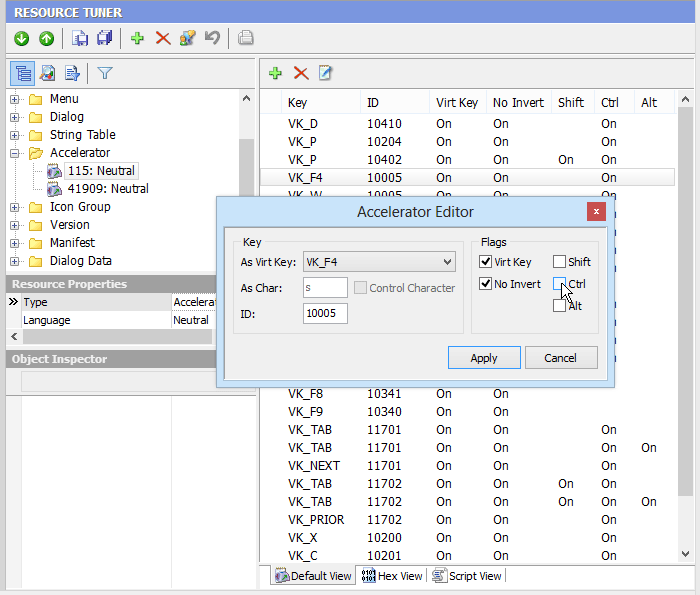The width and height of the screenshot is (700, 595).
Task: Select the VK_PRIOR 11702 row
Action: point(467,520)
